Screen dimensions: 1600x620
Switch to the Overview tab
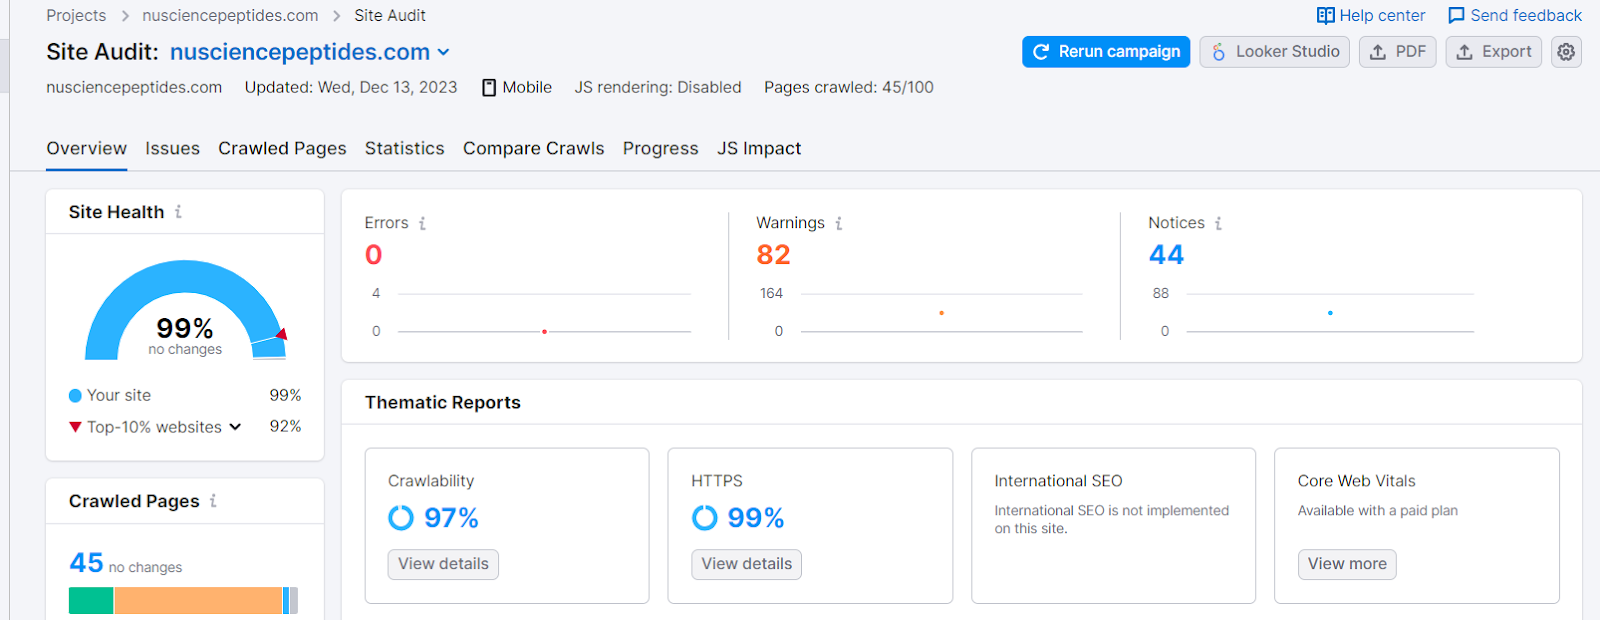point(86,148)
